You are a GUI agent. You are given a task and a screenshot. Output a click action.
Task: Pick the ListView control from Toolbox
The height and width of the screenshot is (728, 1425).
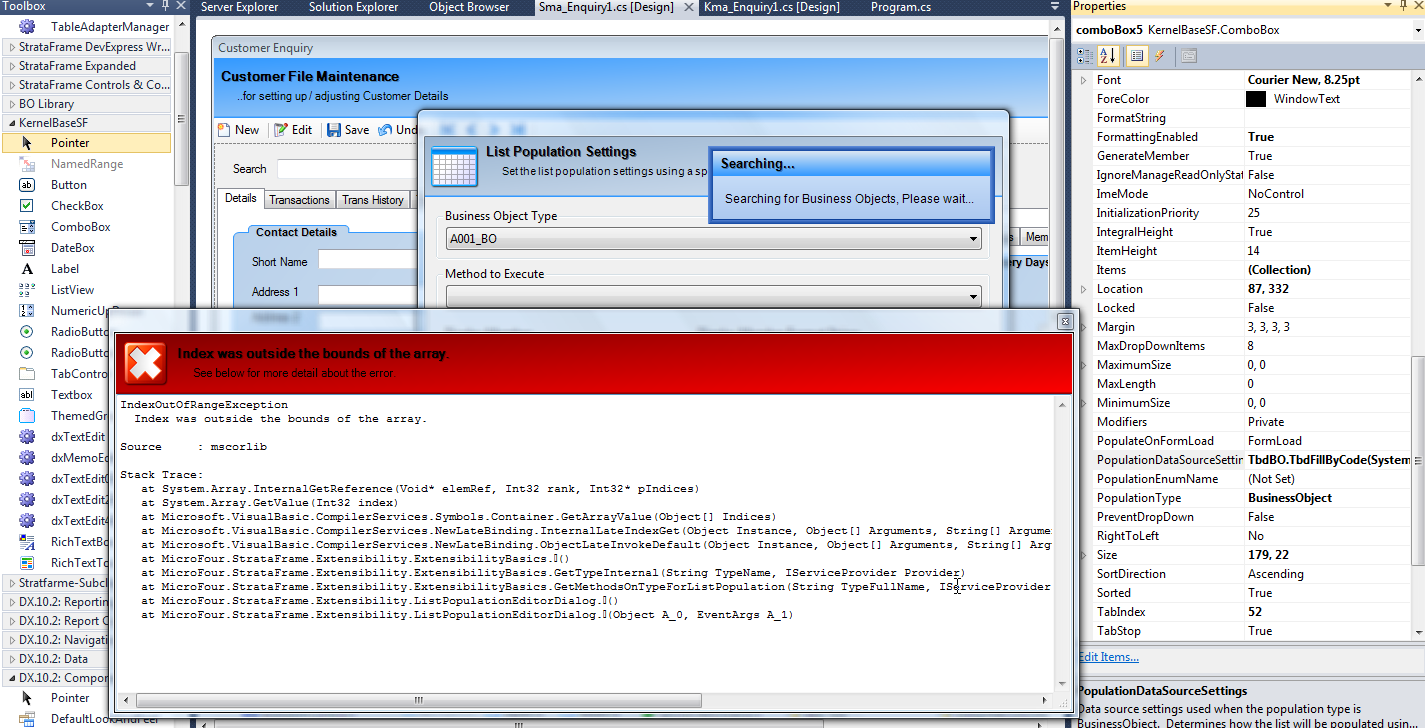click(72, 290)
